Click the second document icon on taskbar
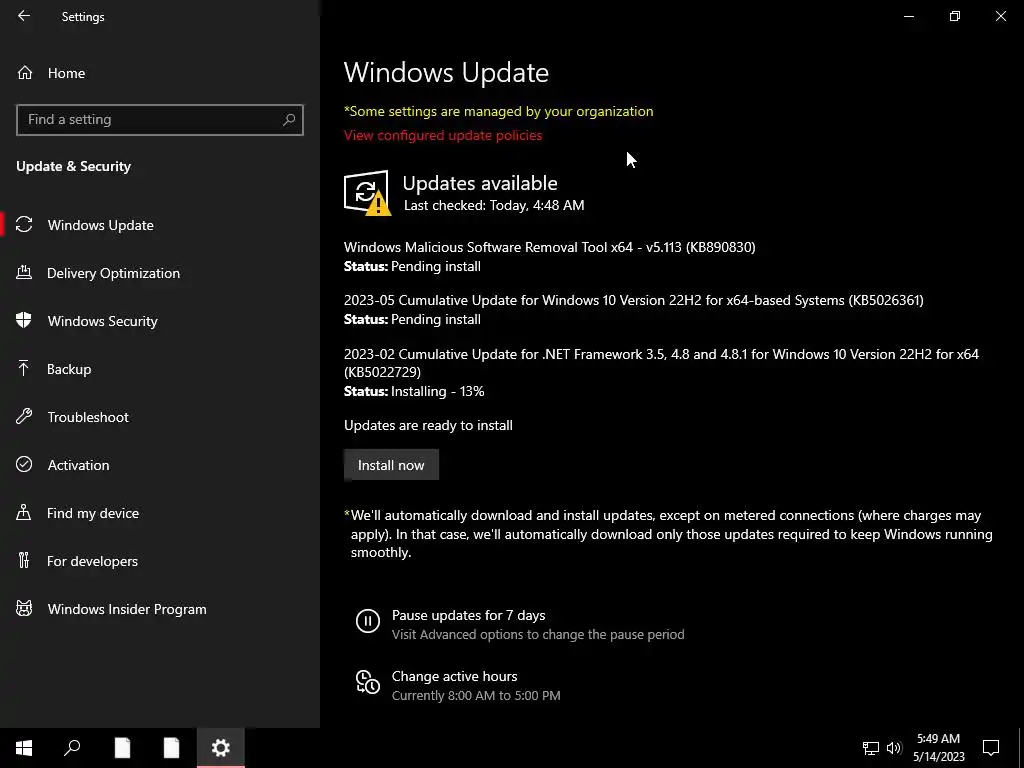1024x768 pixels. [171, 748]
